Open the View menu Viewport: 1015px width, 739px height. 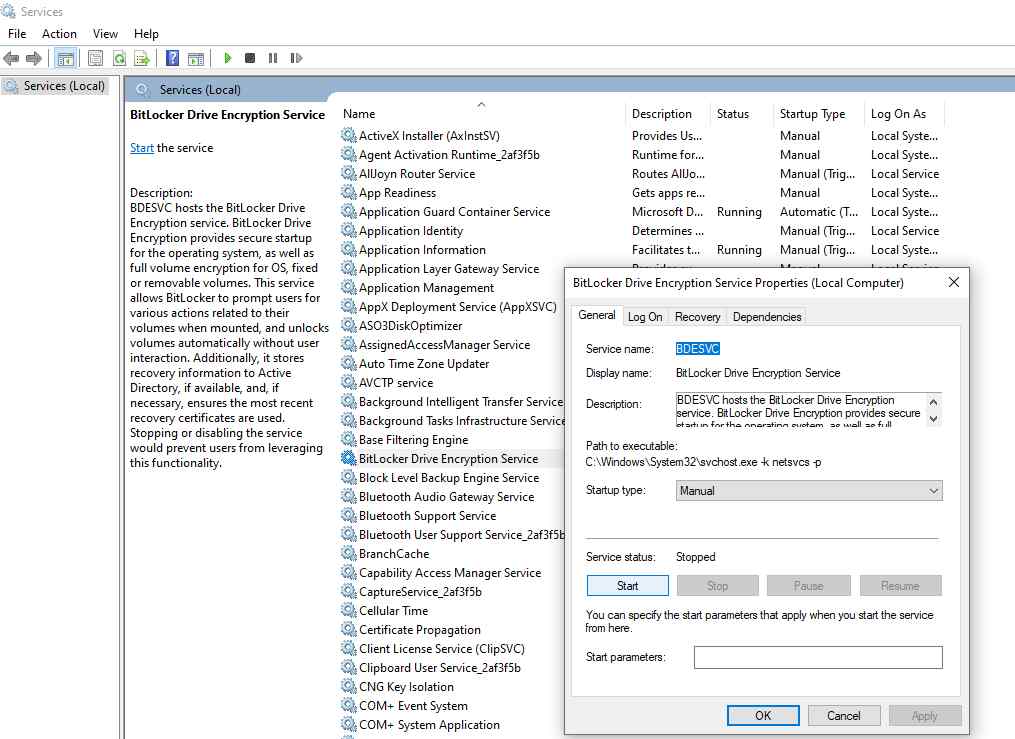pos(105,34)
